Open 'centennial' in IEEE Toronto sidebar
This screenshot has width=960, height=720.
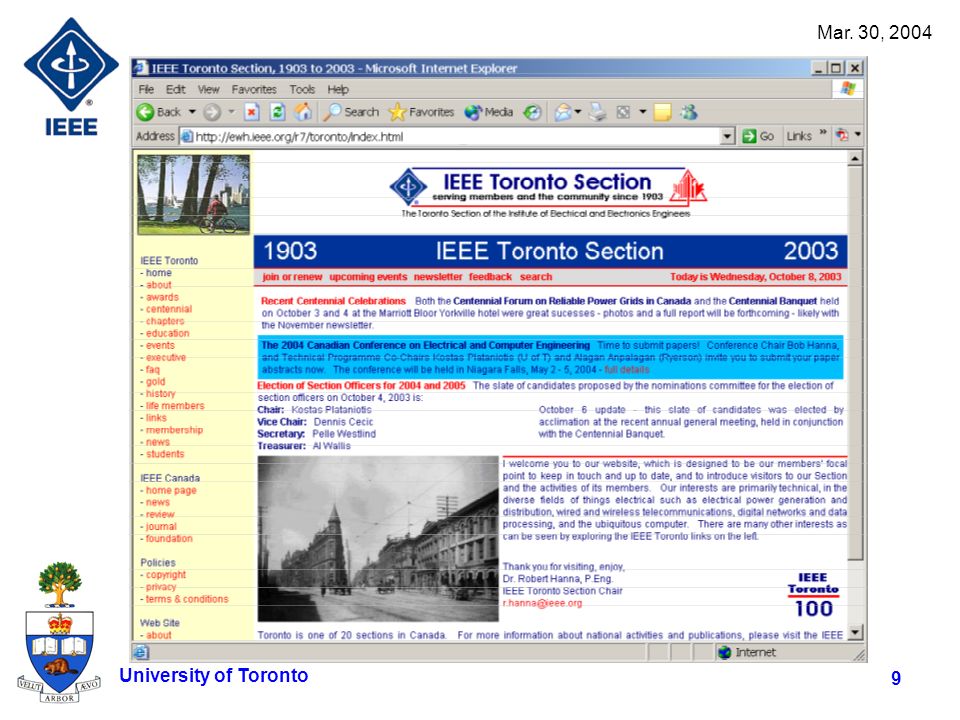pos(168,309)
